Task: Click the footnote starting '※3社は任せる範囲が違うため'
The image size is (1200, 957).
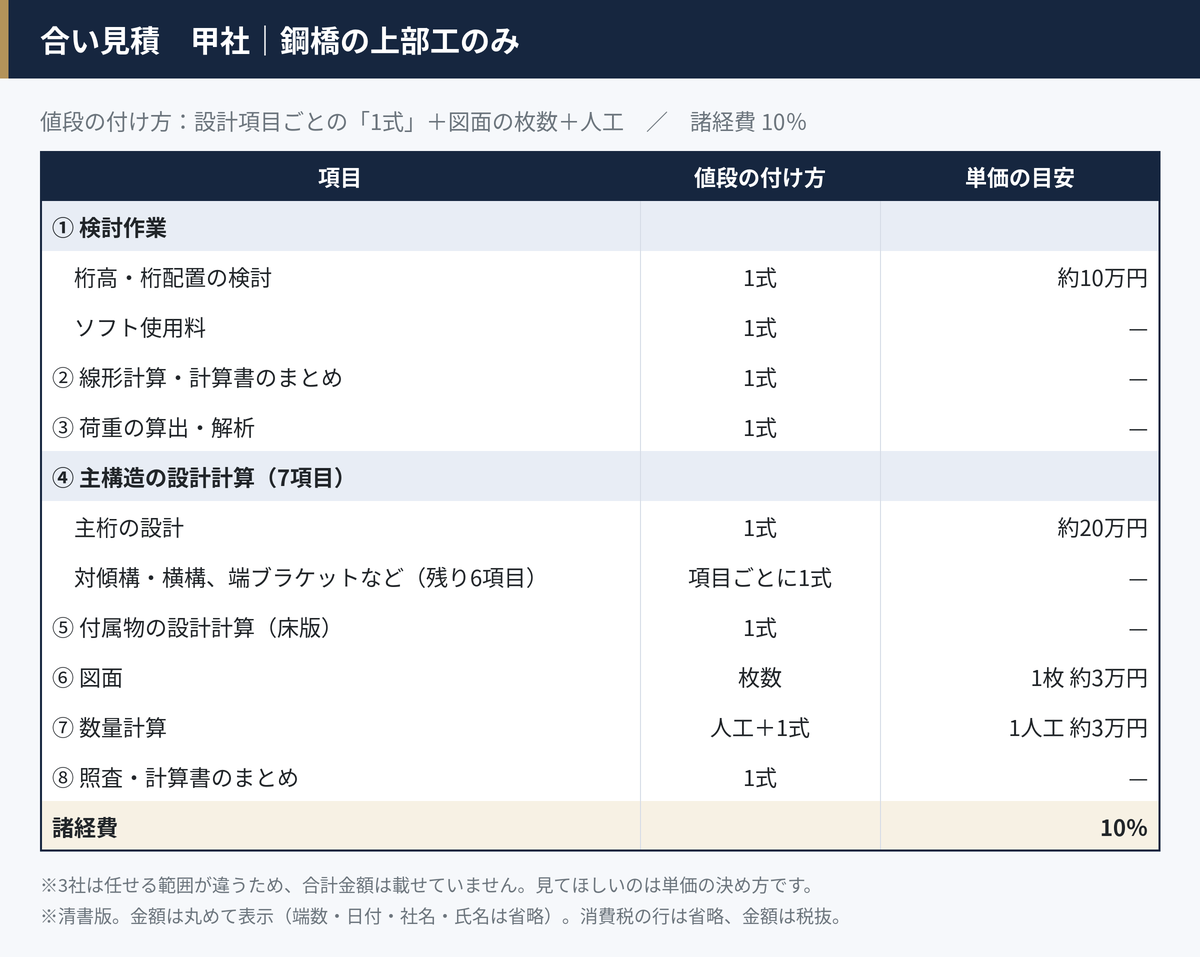Action: (427, 886)
